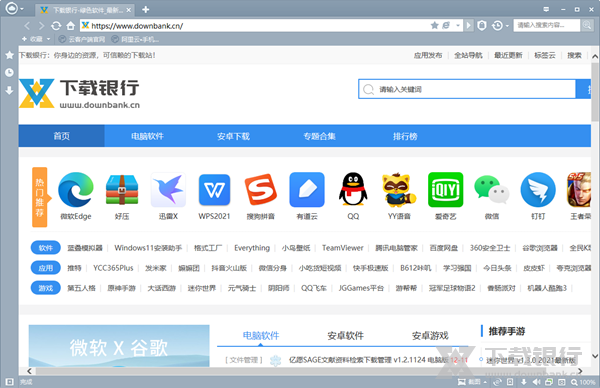600x388 pixels.
Task: Open the downloads arrow in the left sidebar
Action: (x=10, y=90)
